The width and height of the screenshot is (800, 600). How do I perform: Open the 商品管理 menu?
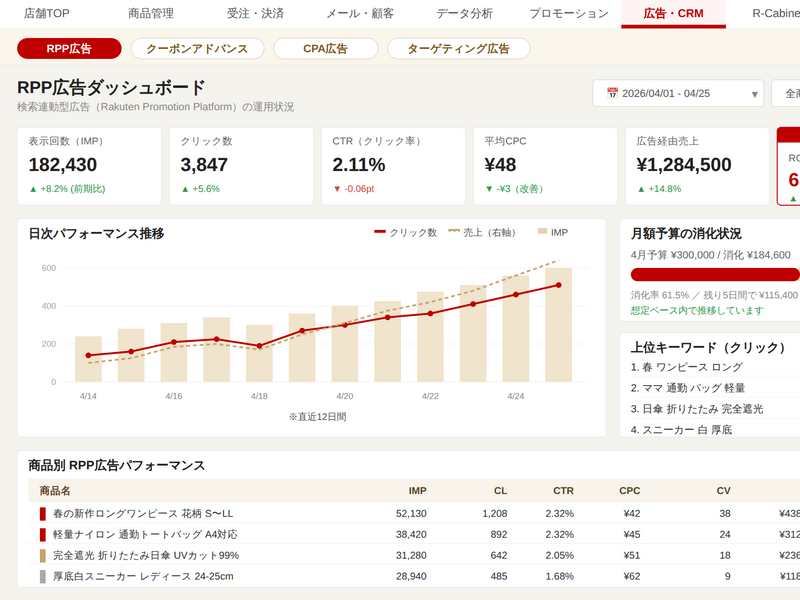coord(151,13)
